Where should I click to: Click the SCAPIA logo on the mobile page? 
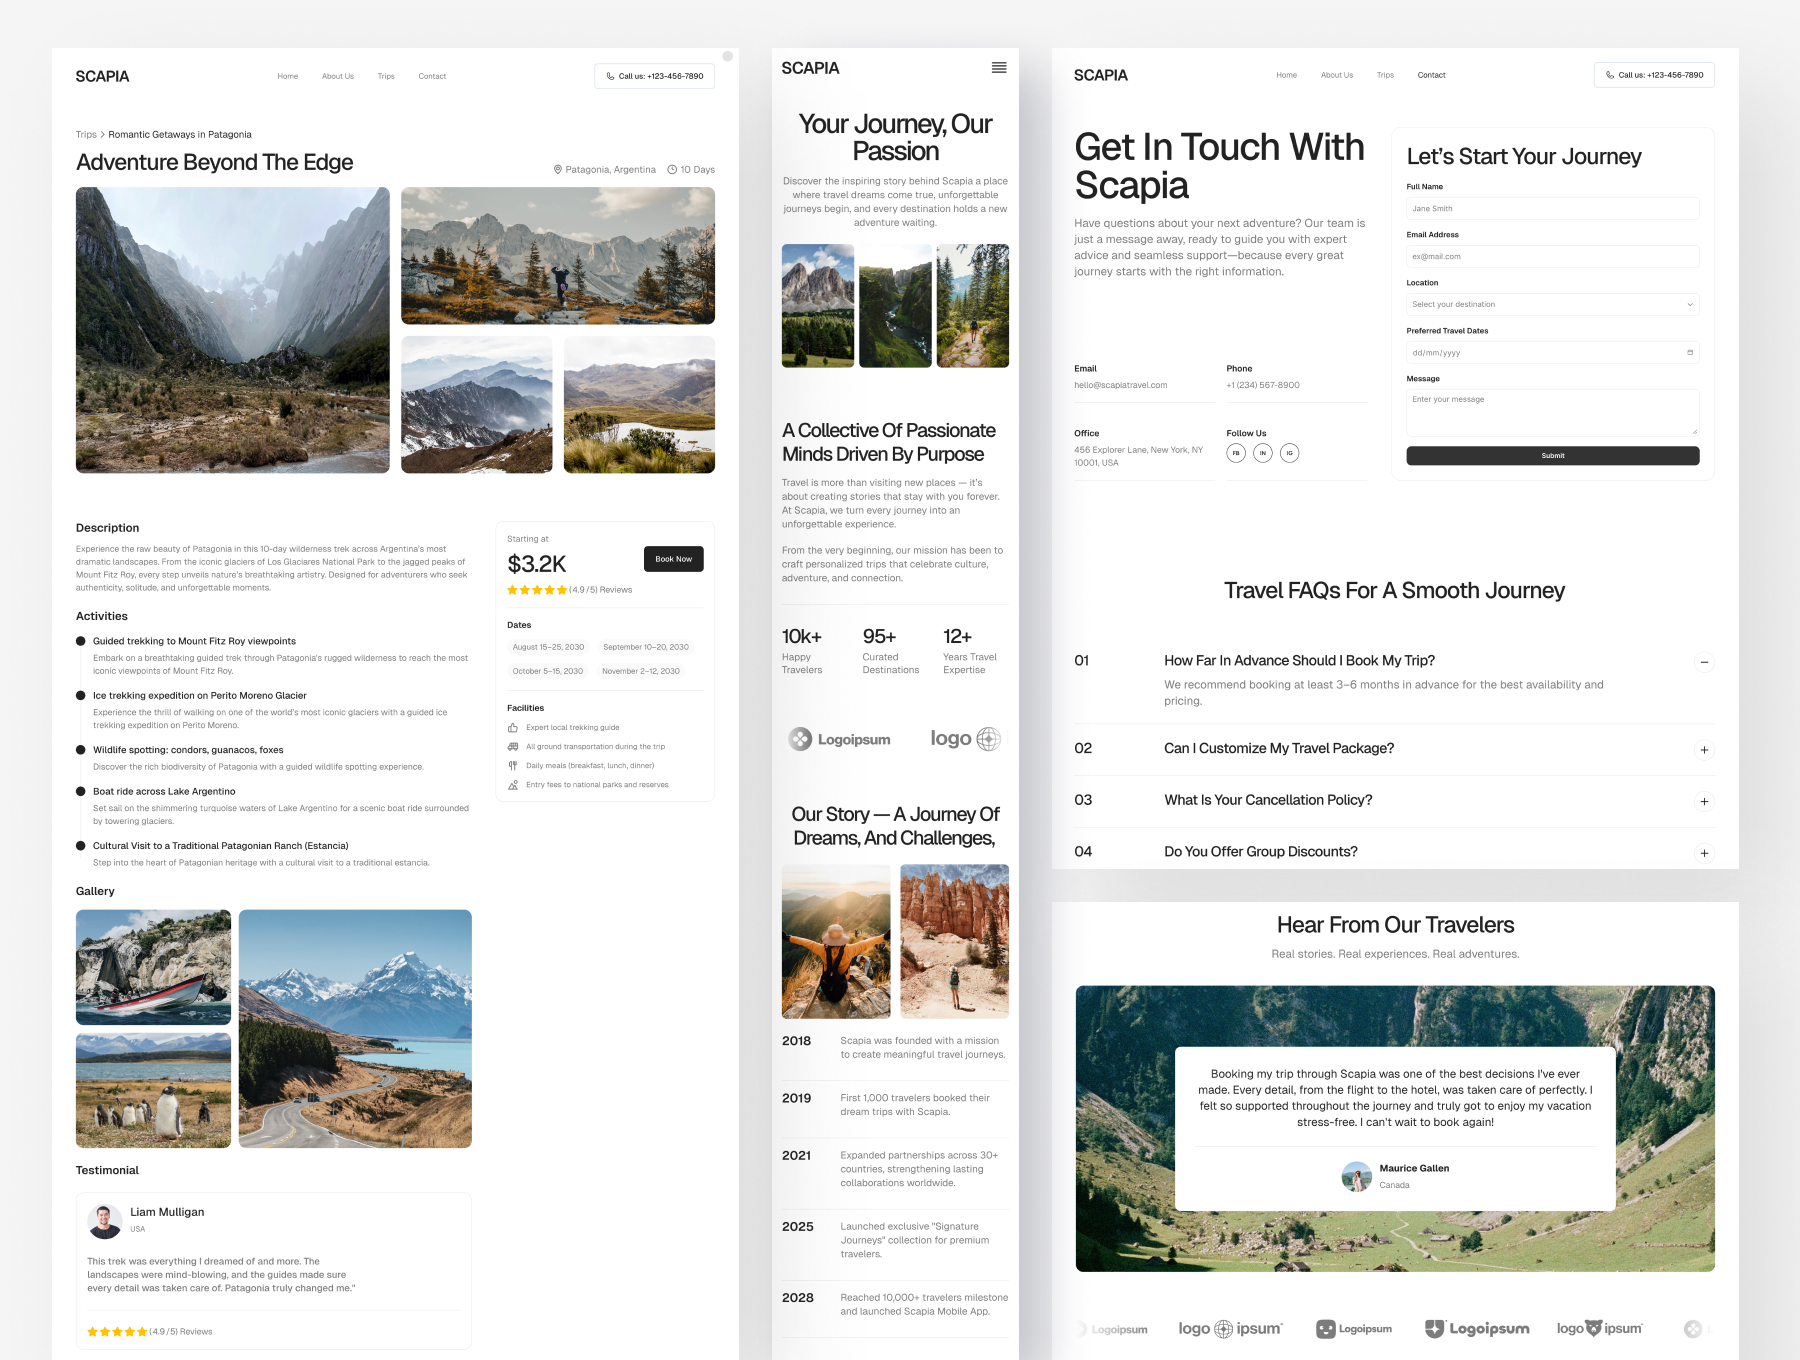(x=810, y=68)
